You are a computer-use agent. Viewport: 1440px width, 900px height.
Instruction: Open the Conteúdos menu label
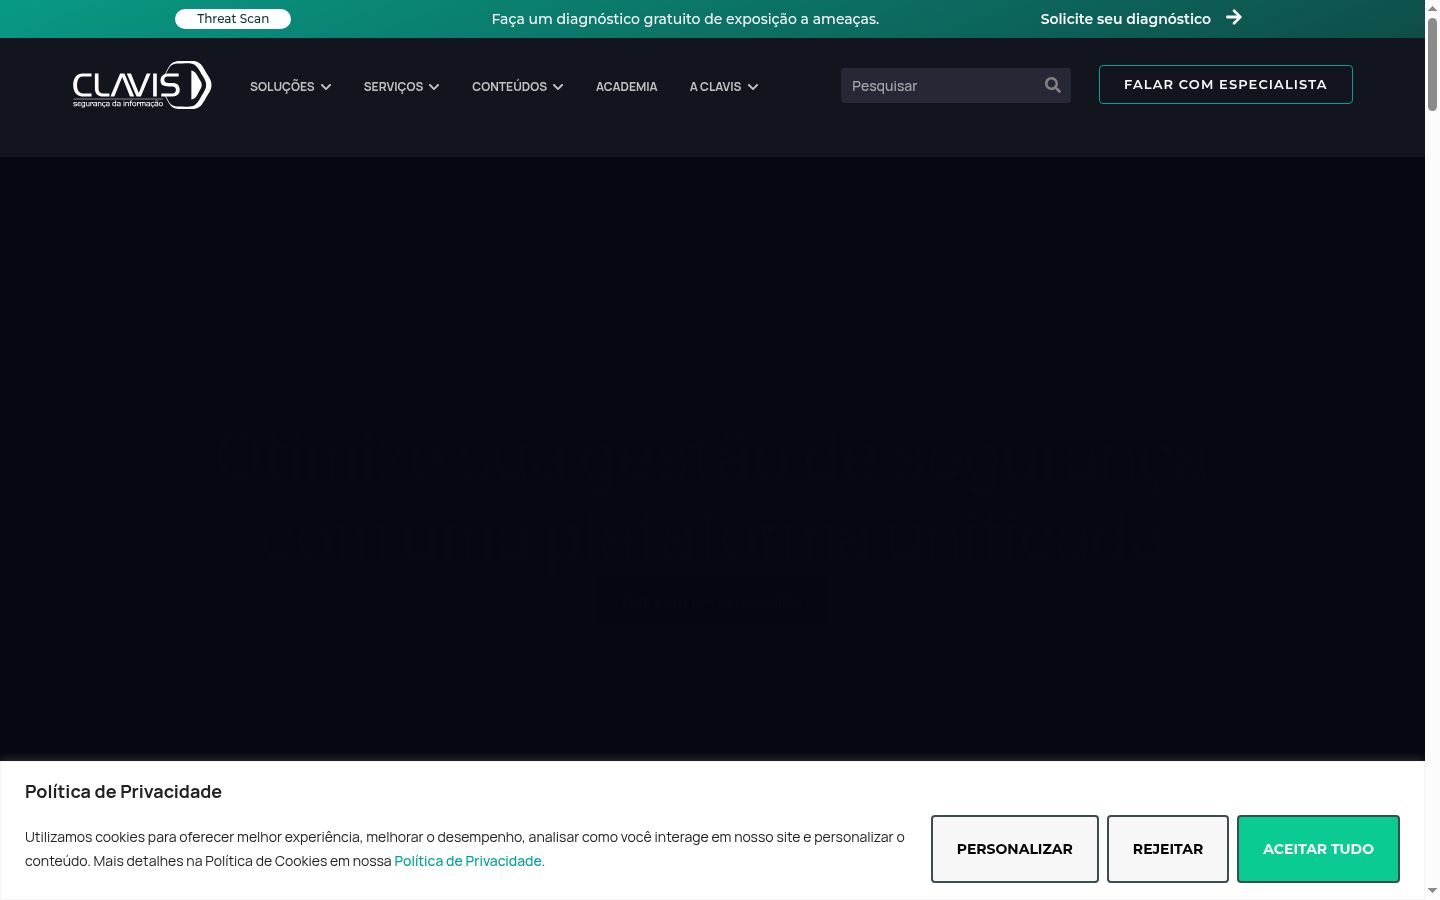(x=509, y=87)
